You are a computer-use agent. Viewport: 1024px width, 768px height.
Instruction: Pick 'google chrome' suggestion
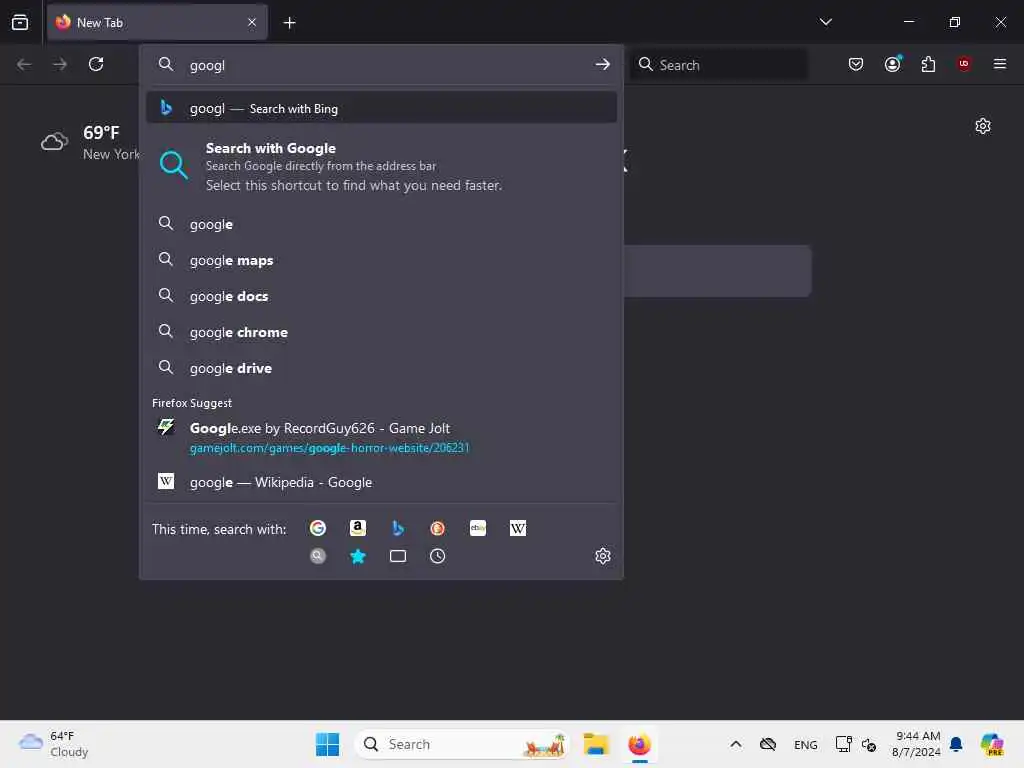[x=381, y=332]
